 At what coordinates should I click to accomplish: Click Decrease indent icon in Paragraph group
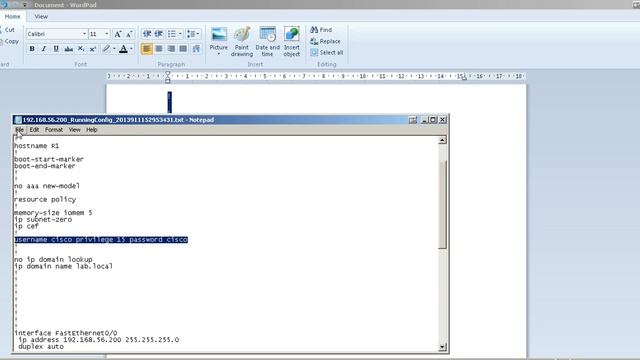coord(147,34)
